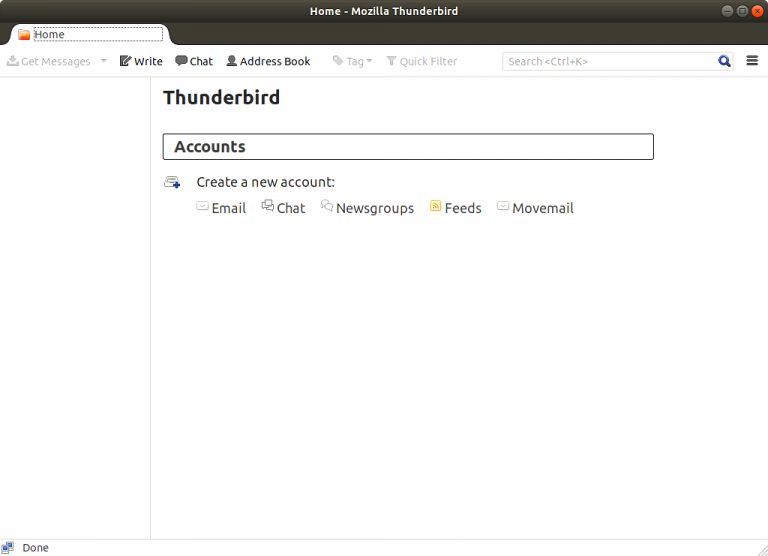
Task: Click the Get Messages download icon
Action: pyautogui.click(x=13, y=61)
